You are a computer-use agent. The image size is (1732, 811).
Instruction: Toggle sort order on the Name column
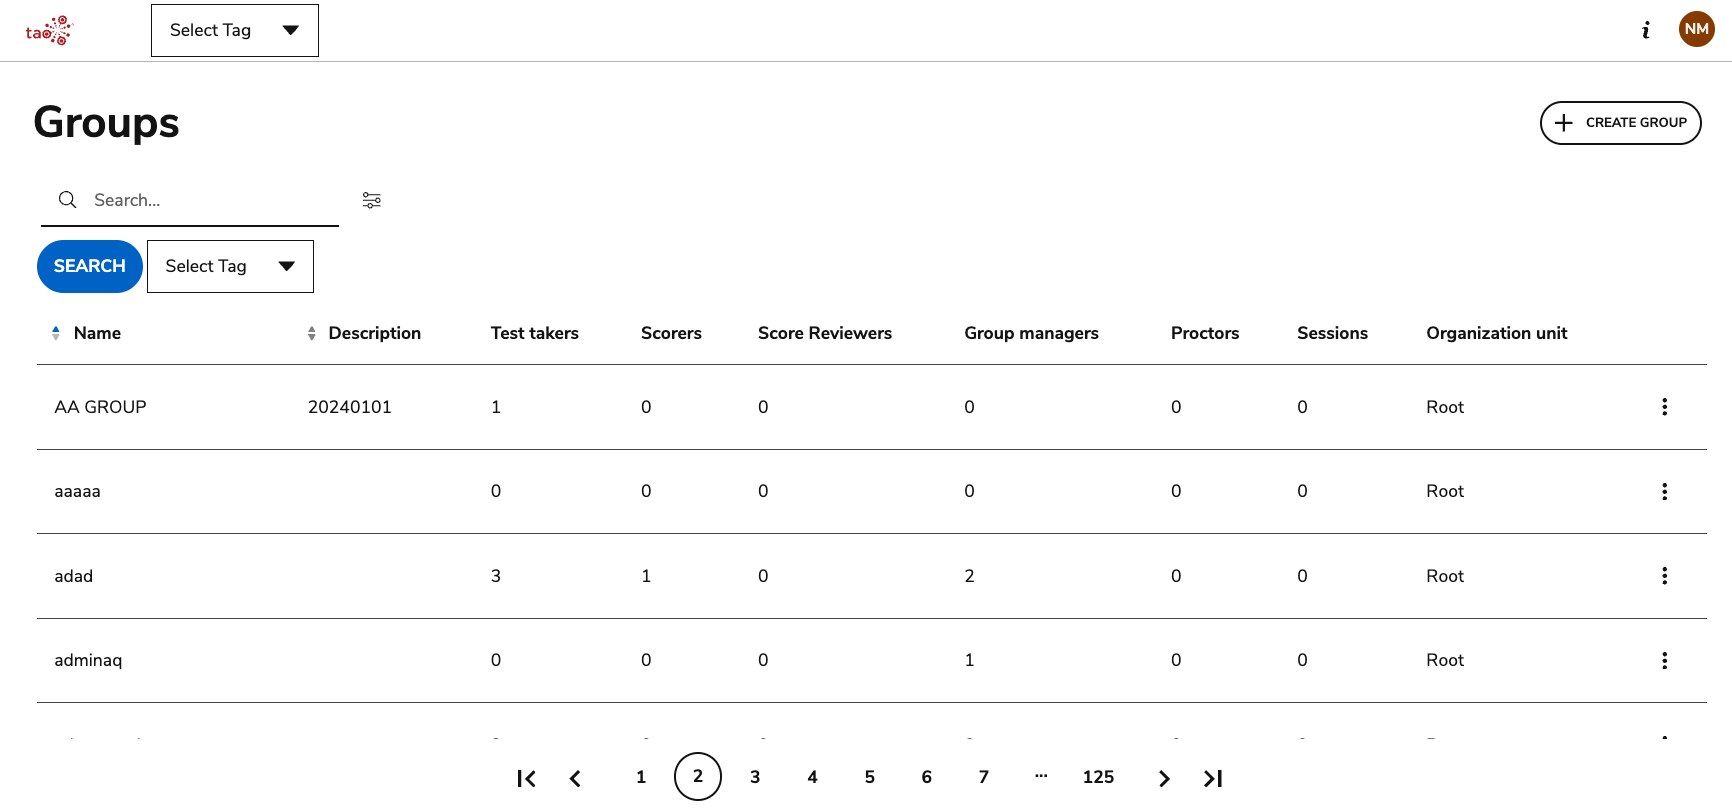point(56,332)
